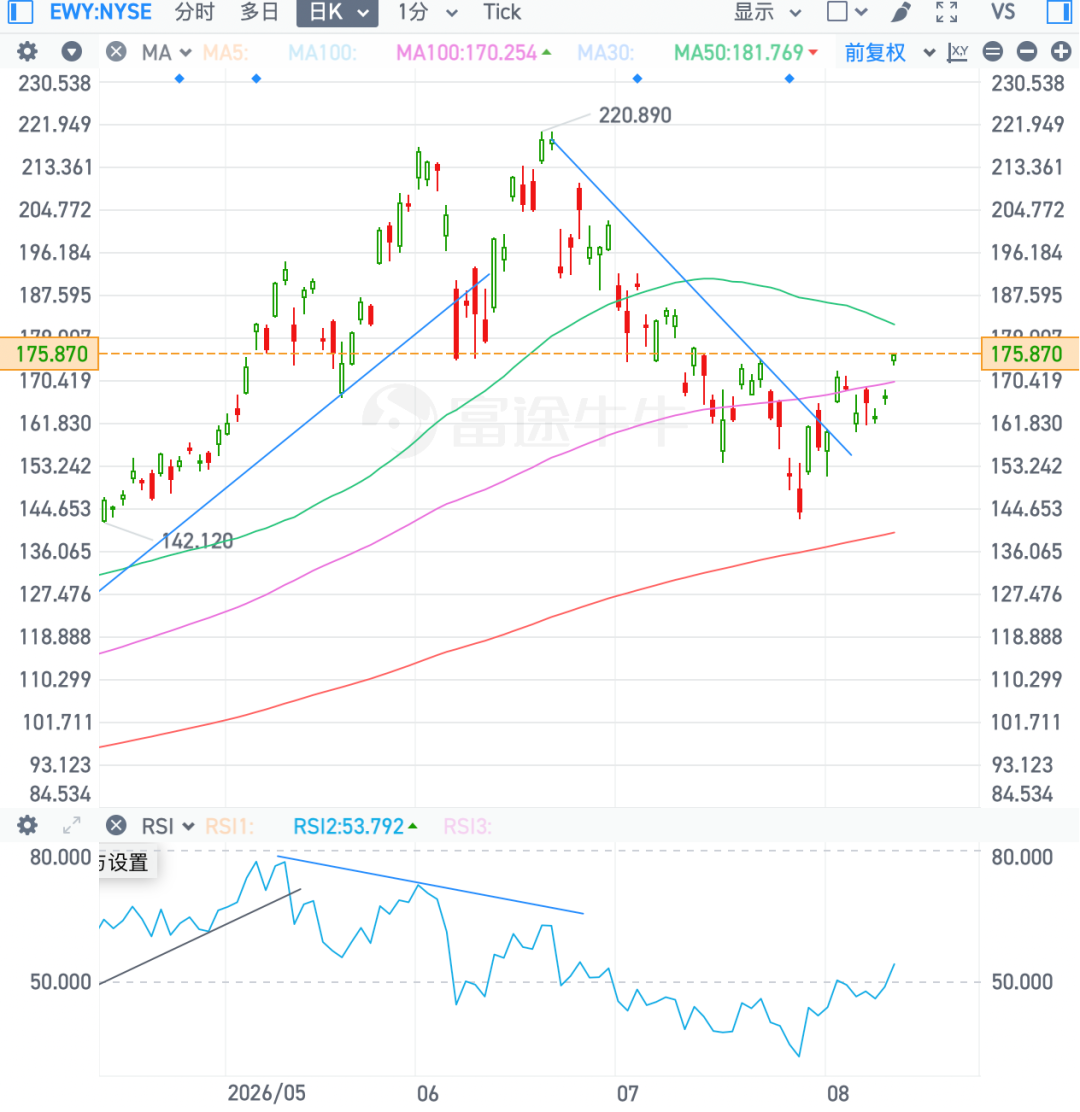Click the round down-arrow indicator menu icon
The image size is (1080, 1112).
click(x=72, y=52)
